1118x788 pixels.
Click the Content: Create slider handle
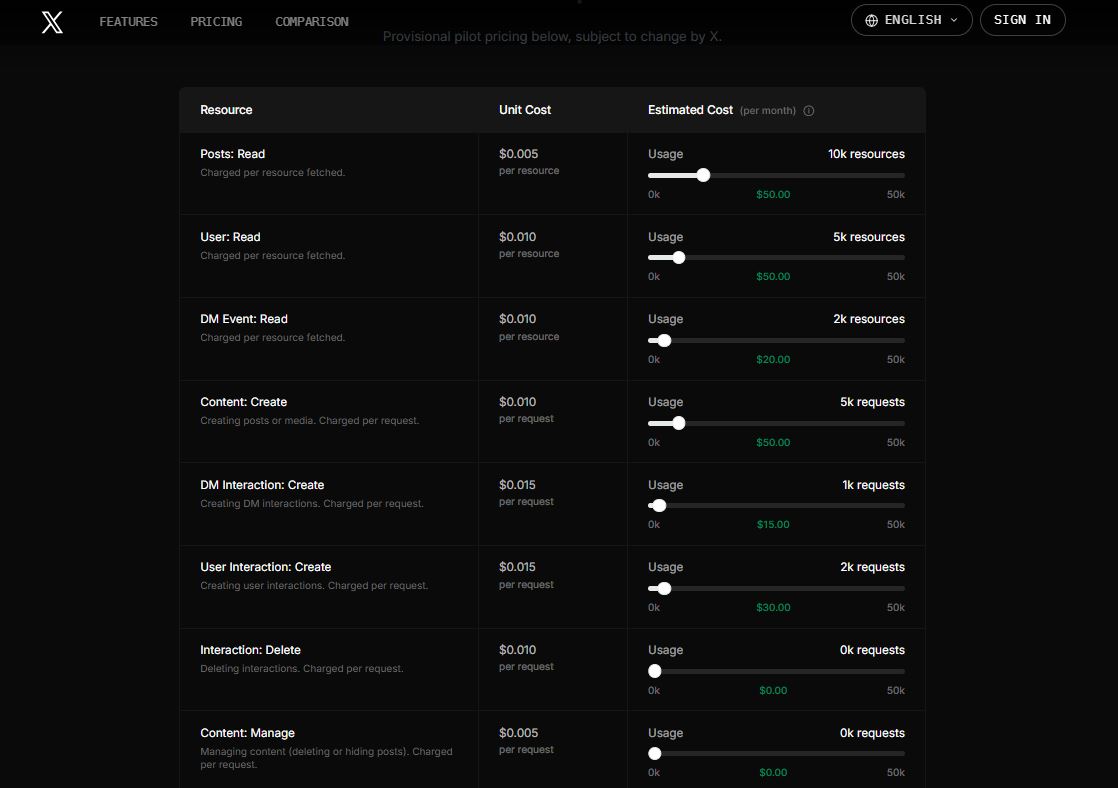[x=679, y=423]
